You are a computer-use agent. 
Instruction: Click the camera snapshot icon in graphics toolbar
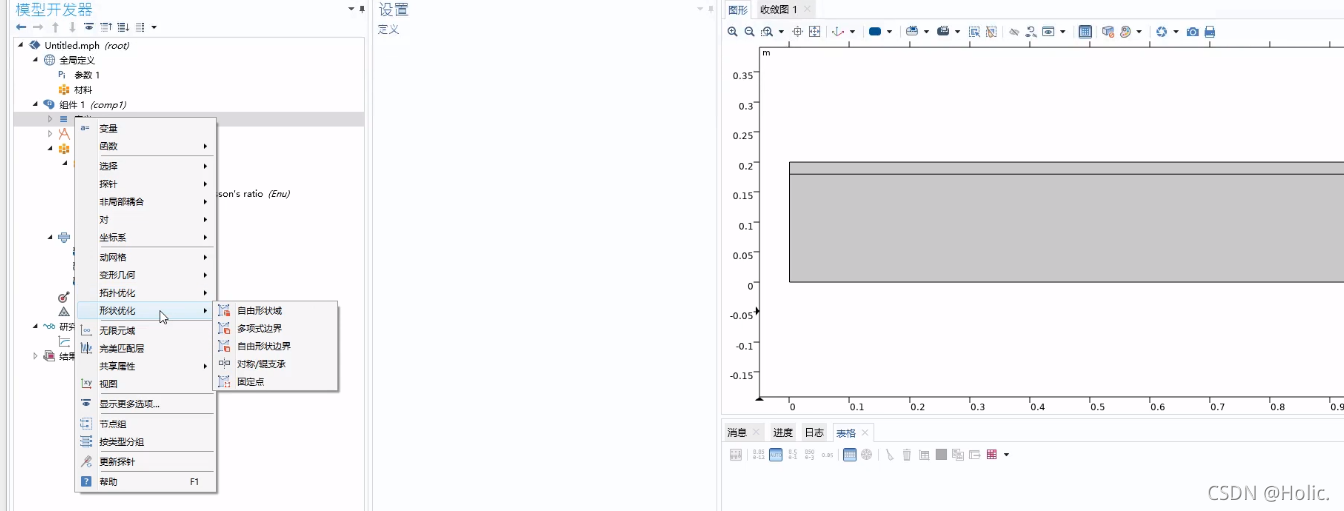1193,32
